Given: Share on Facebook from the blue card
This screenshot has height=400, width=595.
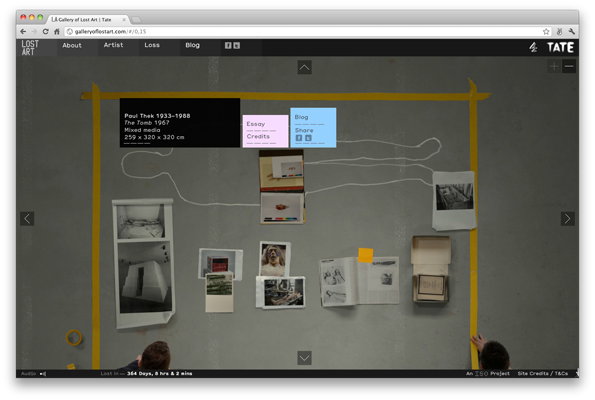Looking at the screenshot, I should [299, 138].
